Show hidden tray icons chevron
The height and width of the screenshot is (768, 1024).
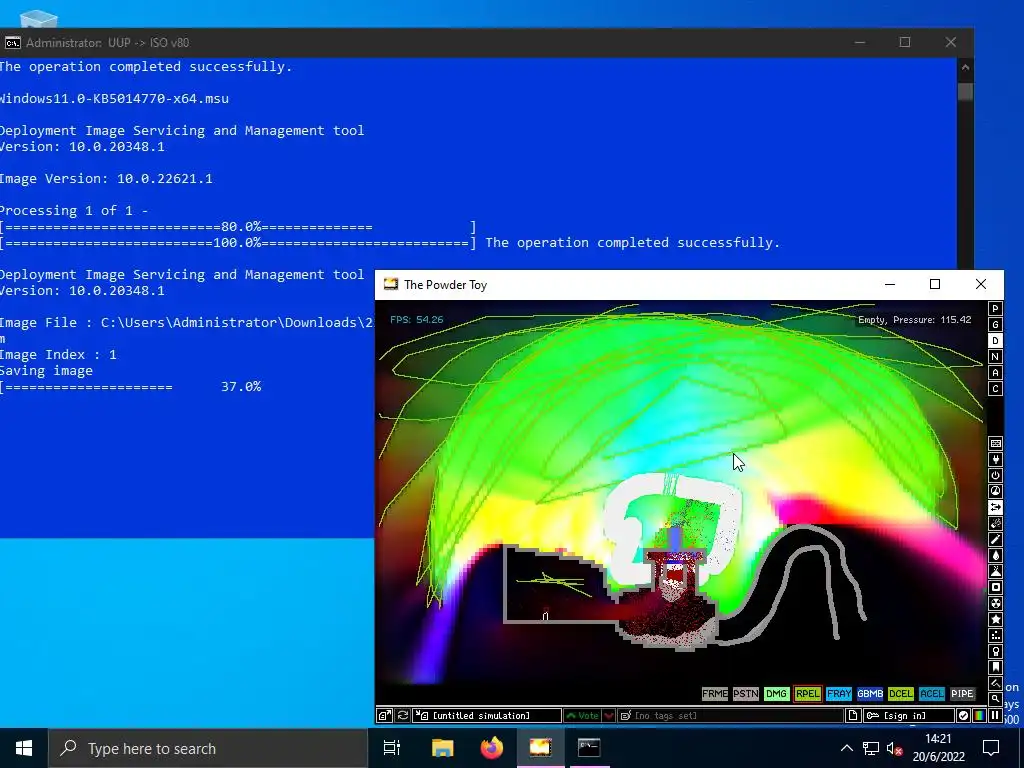846,748
